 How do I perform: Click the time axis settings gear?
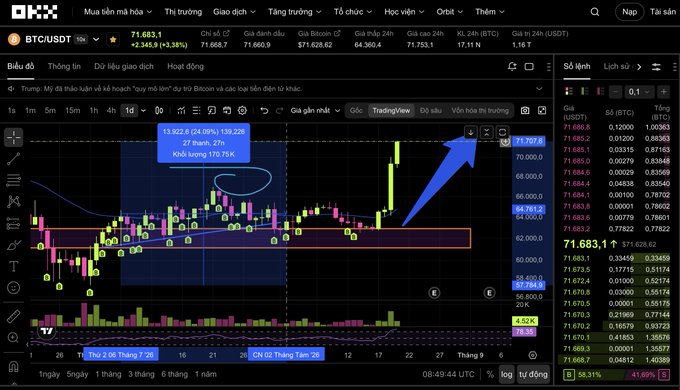click(533, 355)
